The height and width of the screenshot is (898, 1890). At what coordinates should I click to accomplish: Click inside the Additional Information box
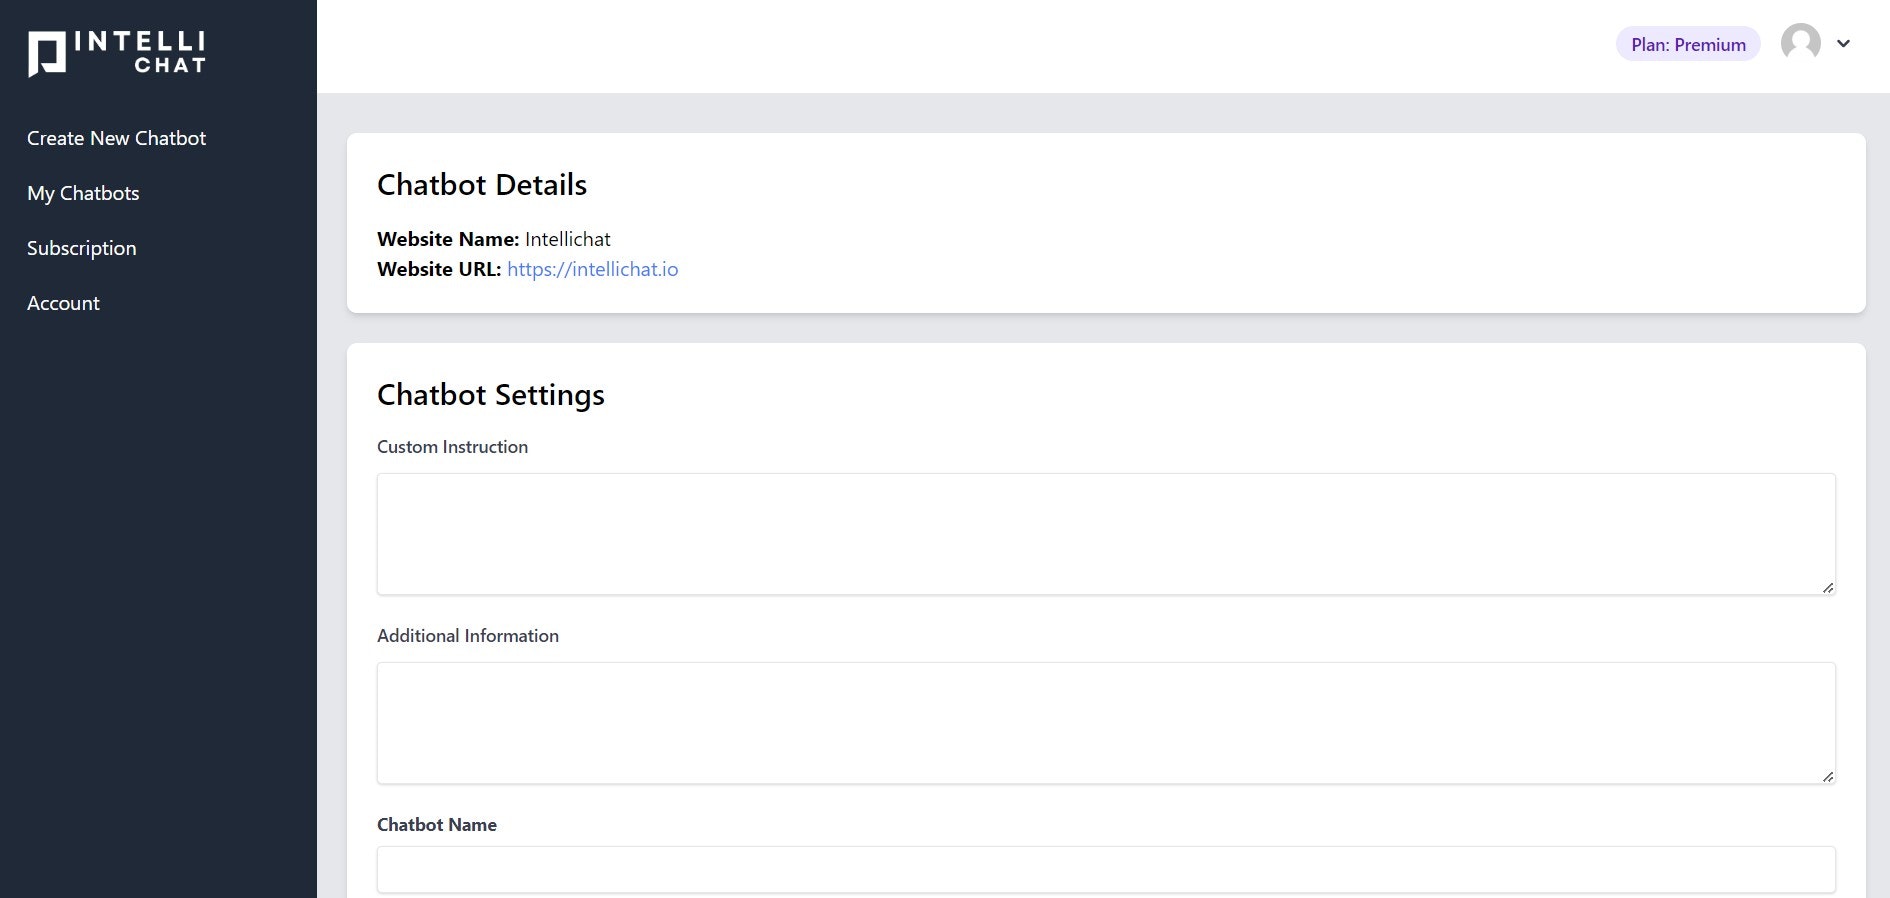1105,723
